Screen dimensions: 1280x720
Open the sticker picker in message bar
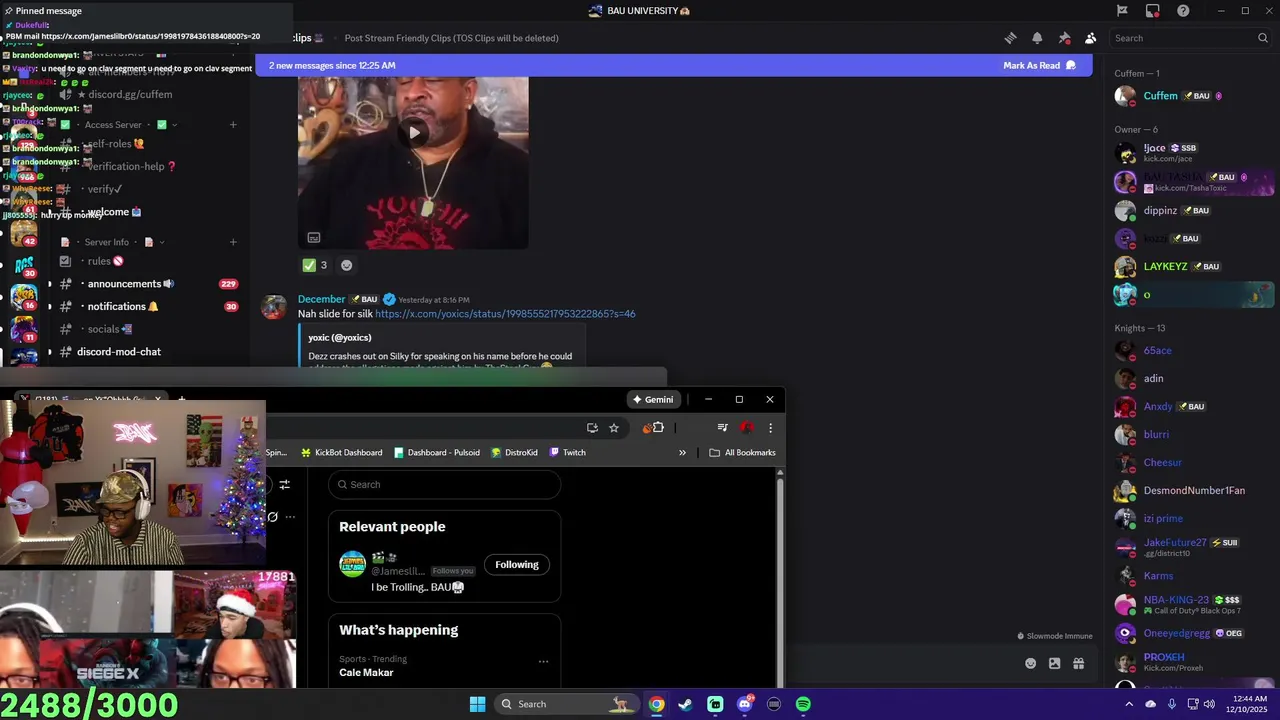[x=1054, y=663]
